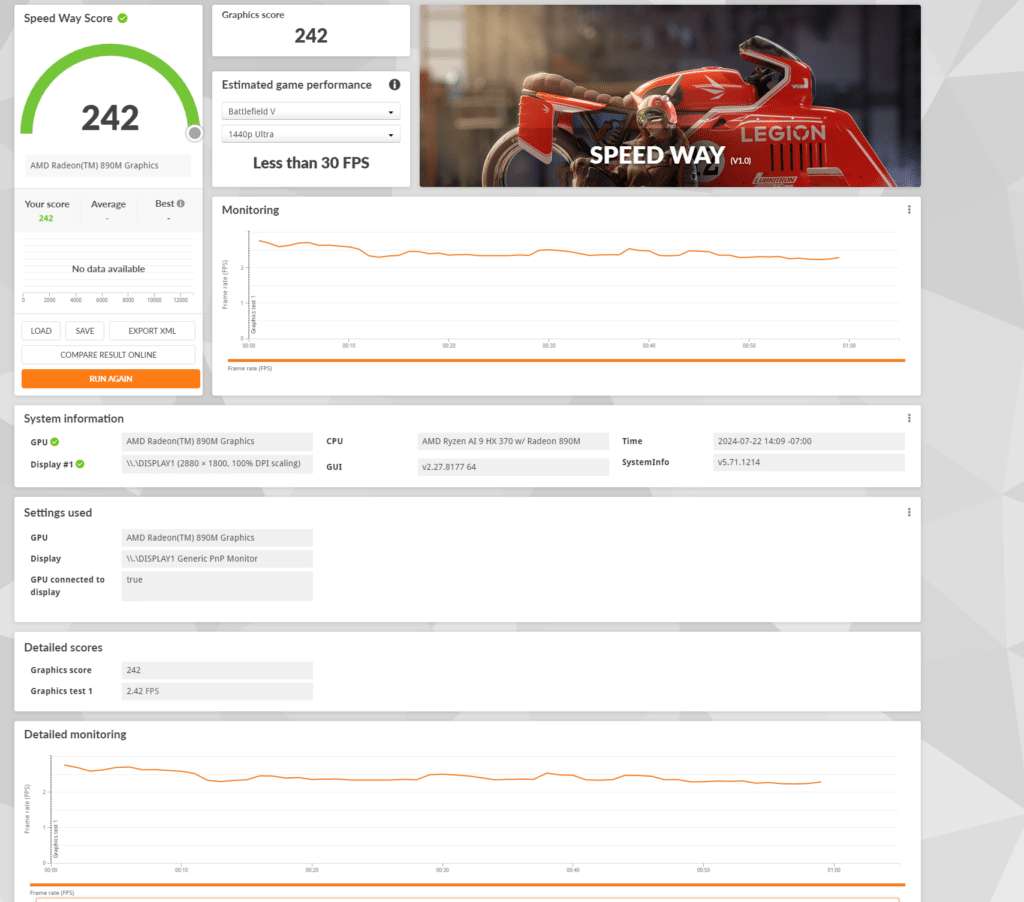Select the Time value 2024-07-22 14:09
This screenshot has width=1024, height=902.
click(809, 442)
